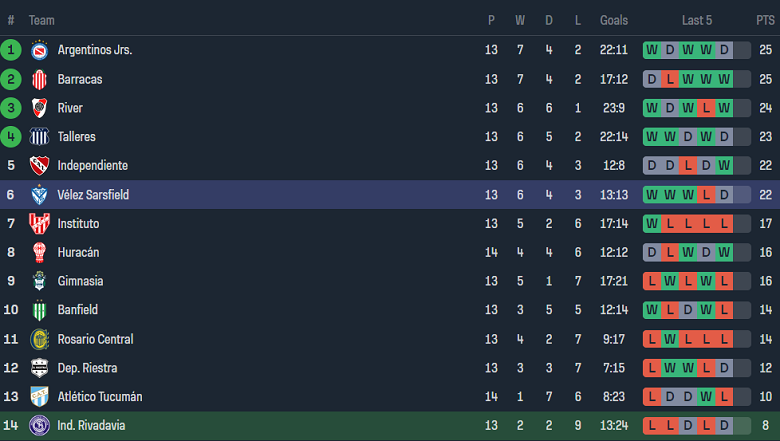
Task: Click the Independiente club crest icon
Action: coord(39,166)
